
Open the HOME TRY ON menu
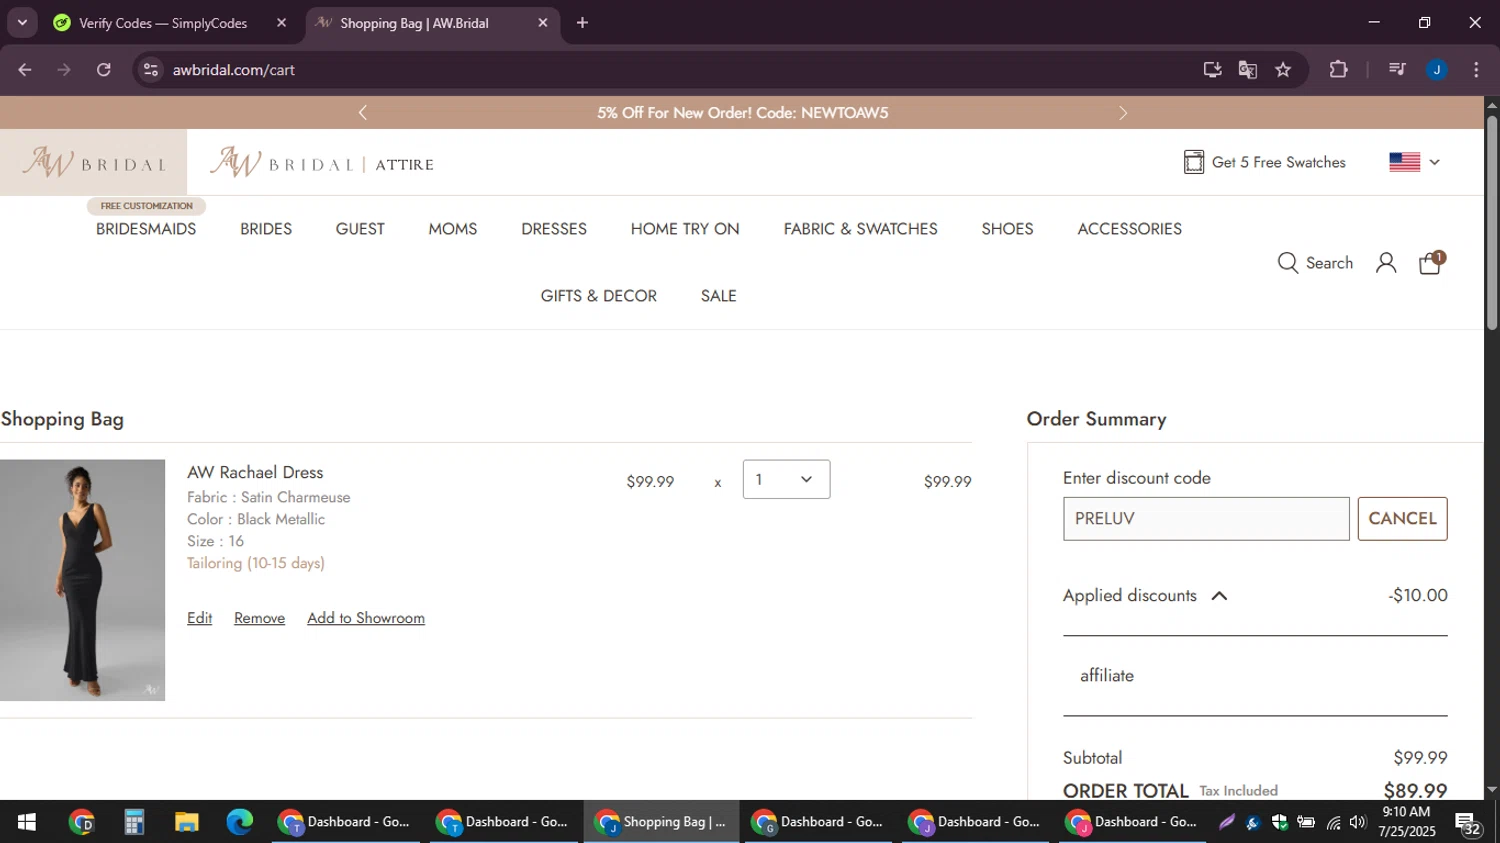click(685, 229)
